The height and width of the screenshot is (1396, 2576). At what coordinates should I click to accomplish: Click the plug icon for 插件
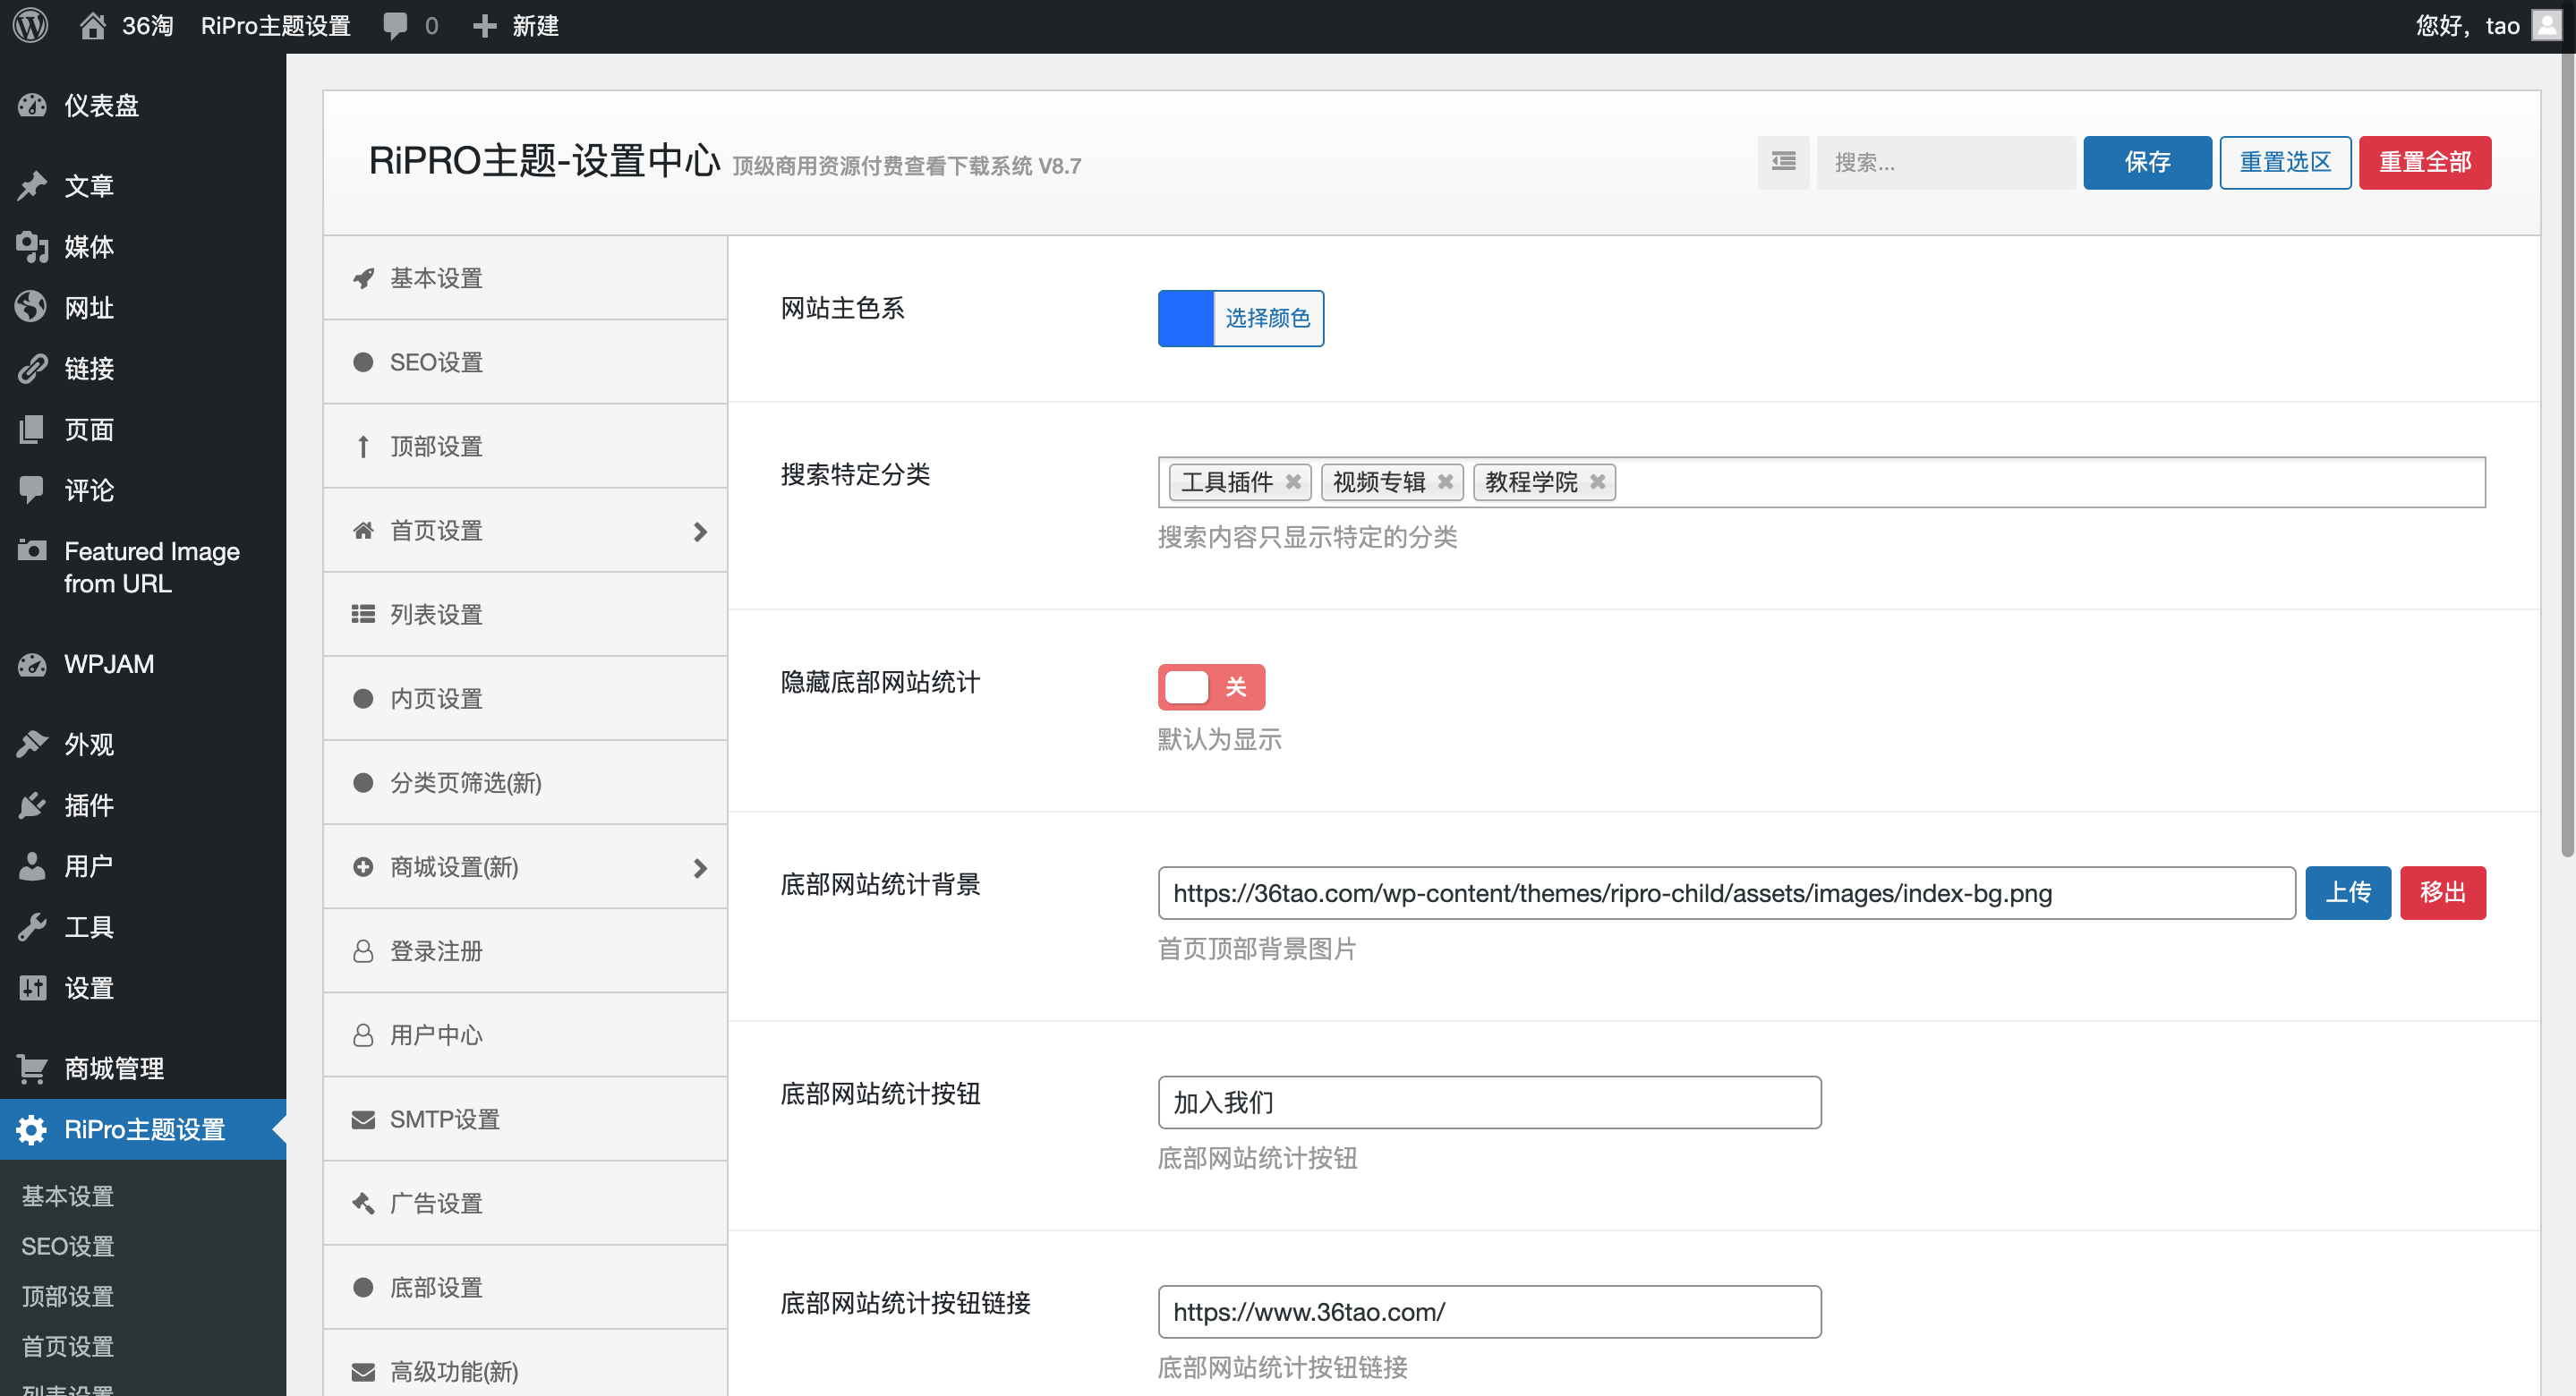pyautogui.click(x=32, y=805)
